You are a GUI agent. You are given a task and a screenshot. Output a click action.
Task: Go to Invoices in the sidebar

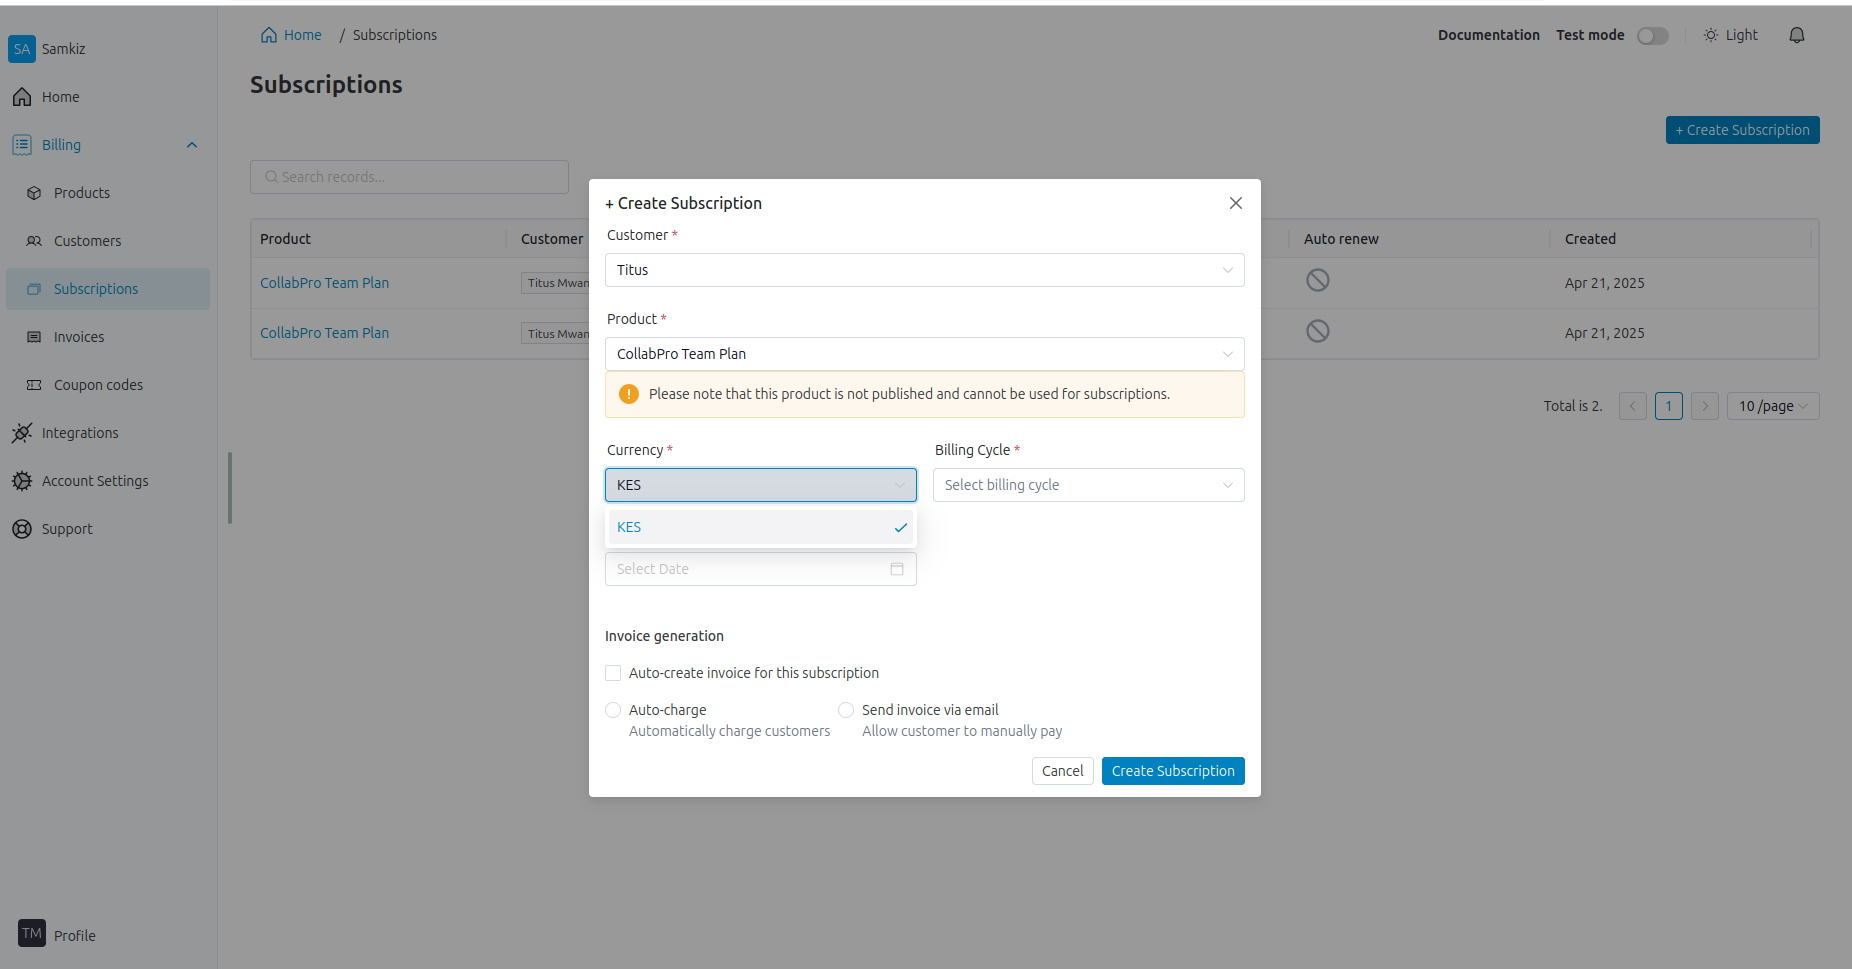[79, 337]
